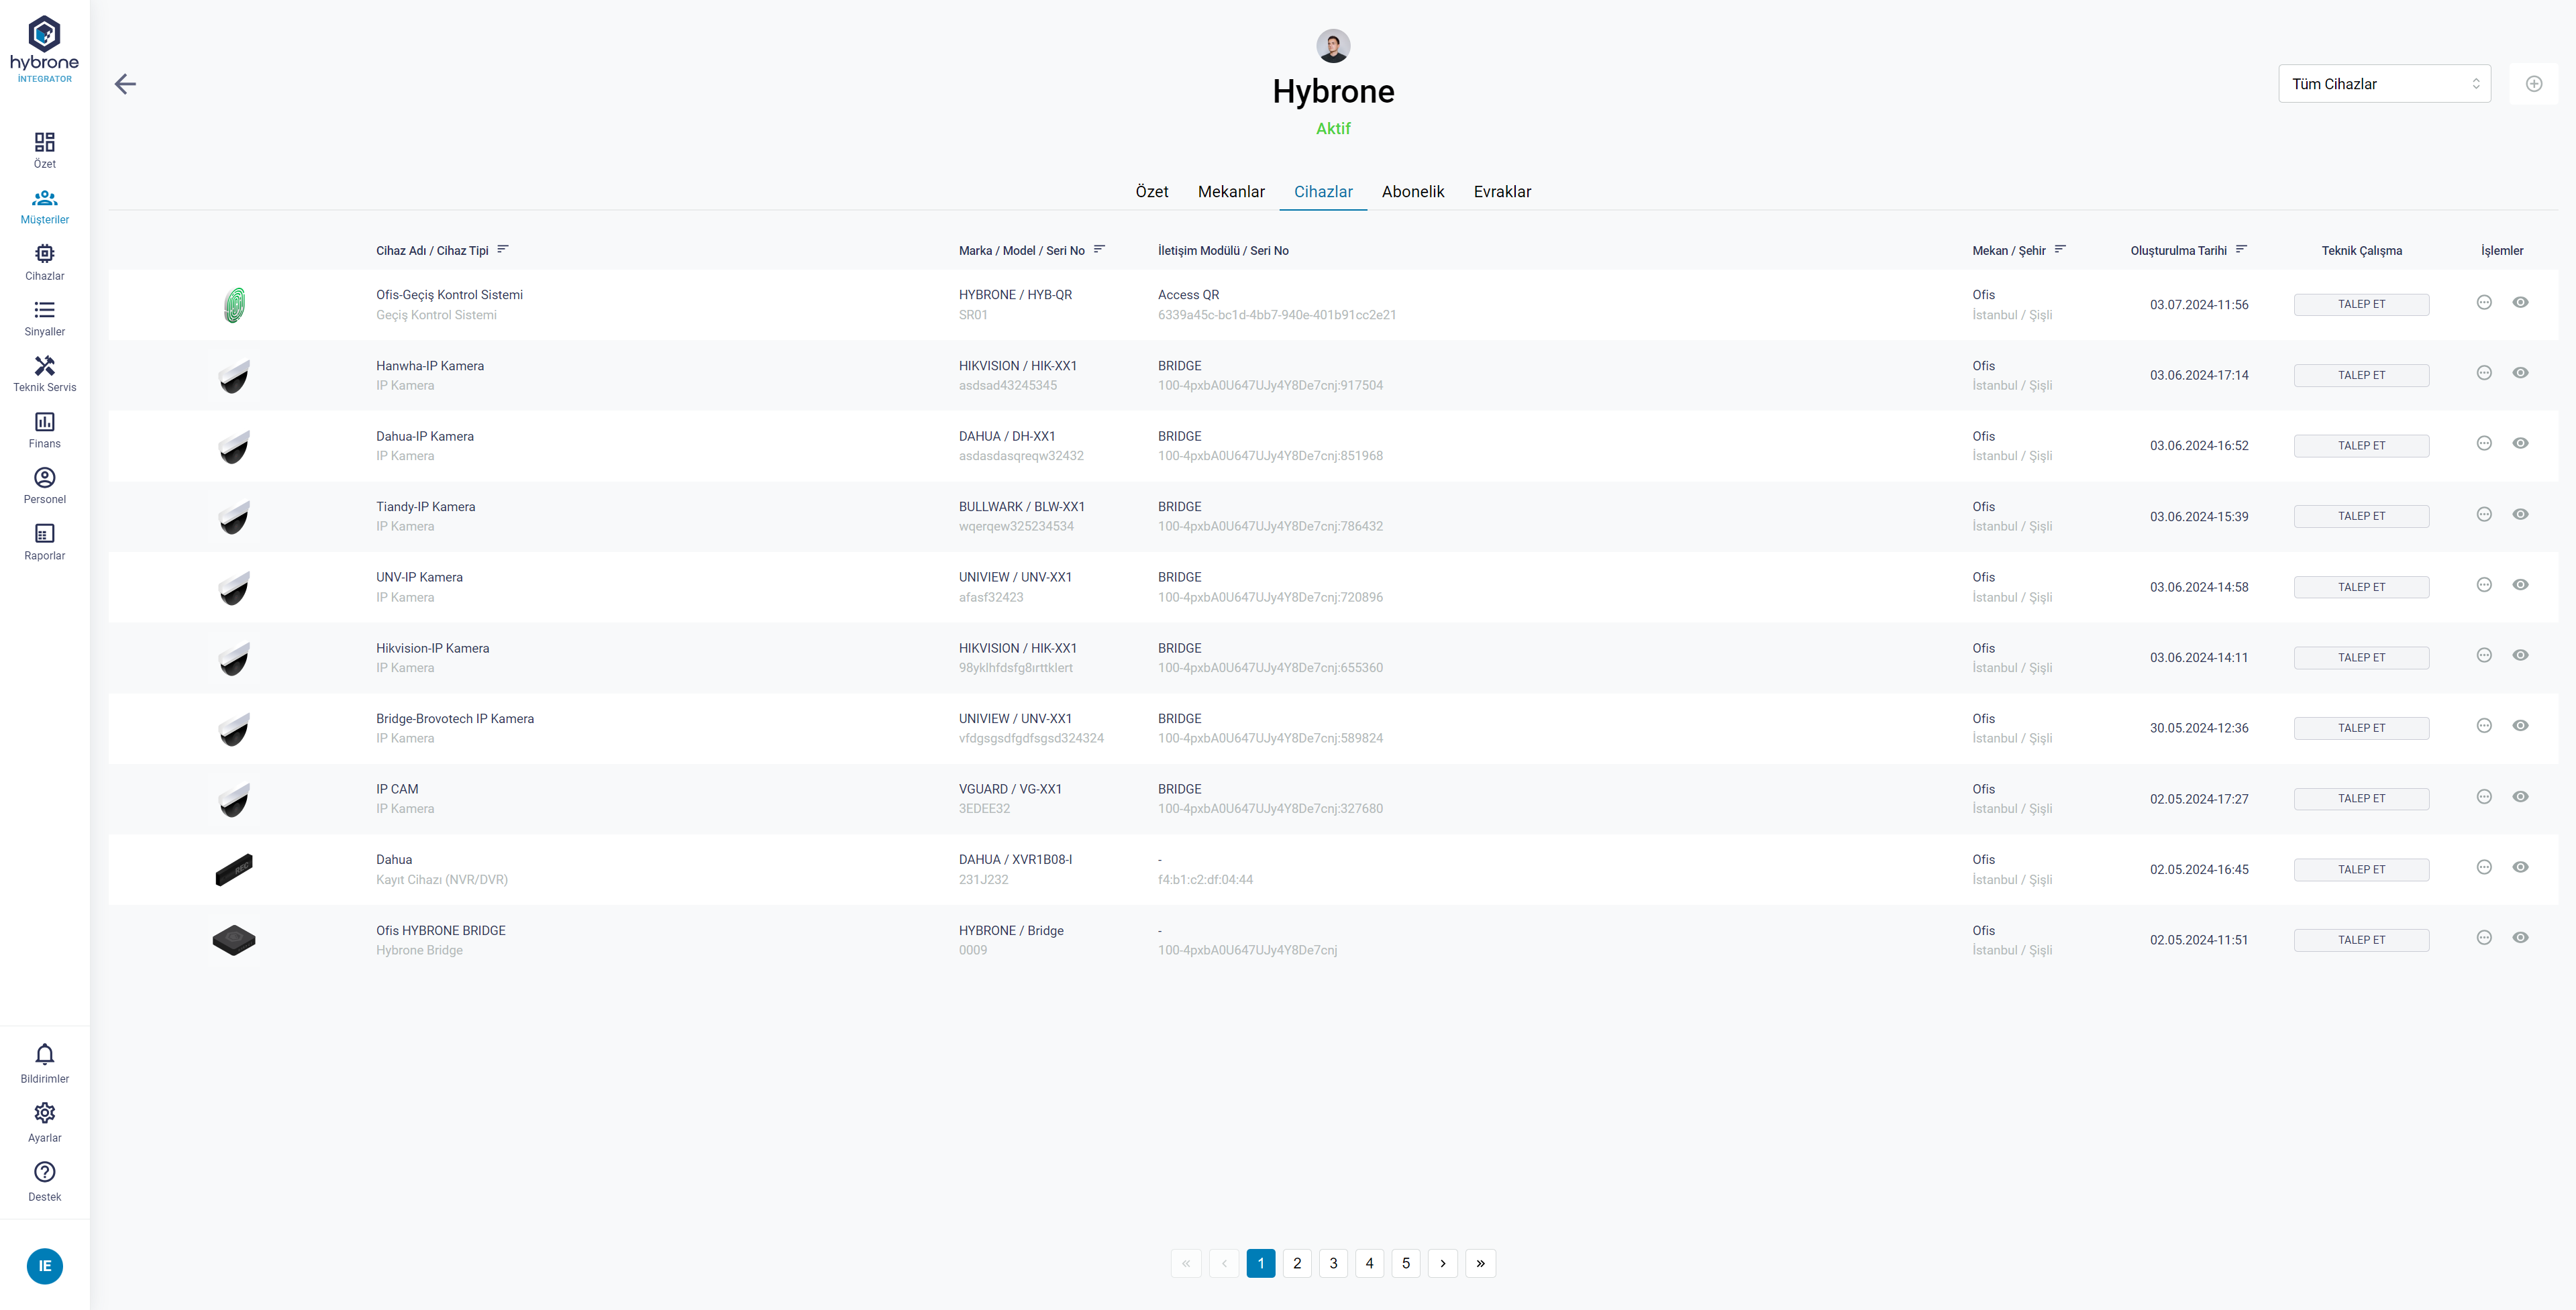2576x1310 pixels.
Task: Click the back arrow icon
Action: coord(125,84)
